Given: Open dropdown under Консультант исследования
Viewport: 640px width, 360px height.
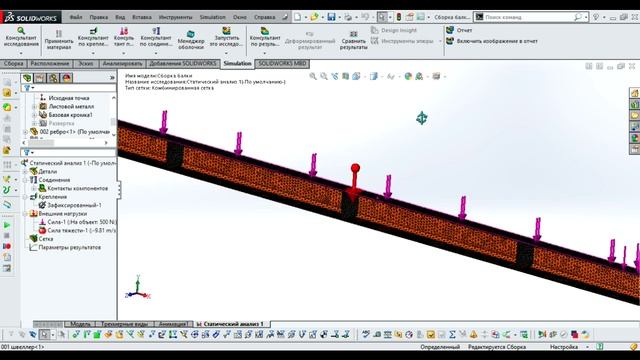Looking at the screenshot, I should point(21,53).
